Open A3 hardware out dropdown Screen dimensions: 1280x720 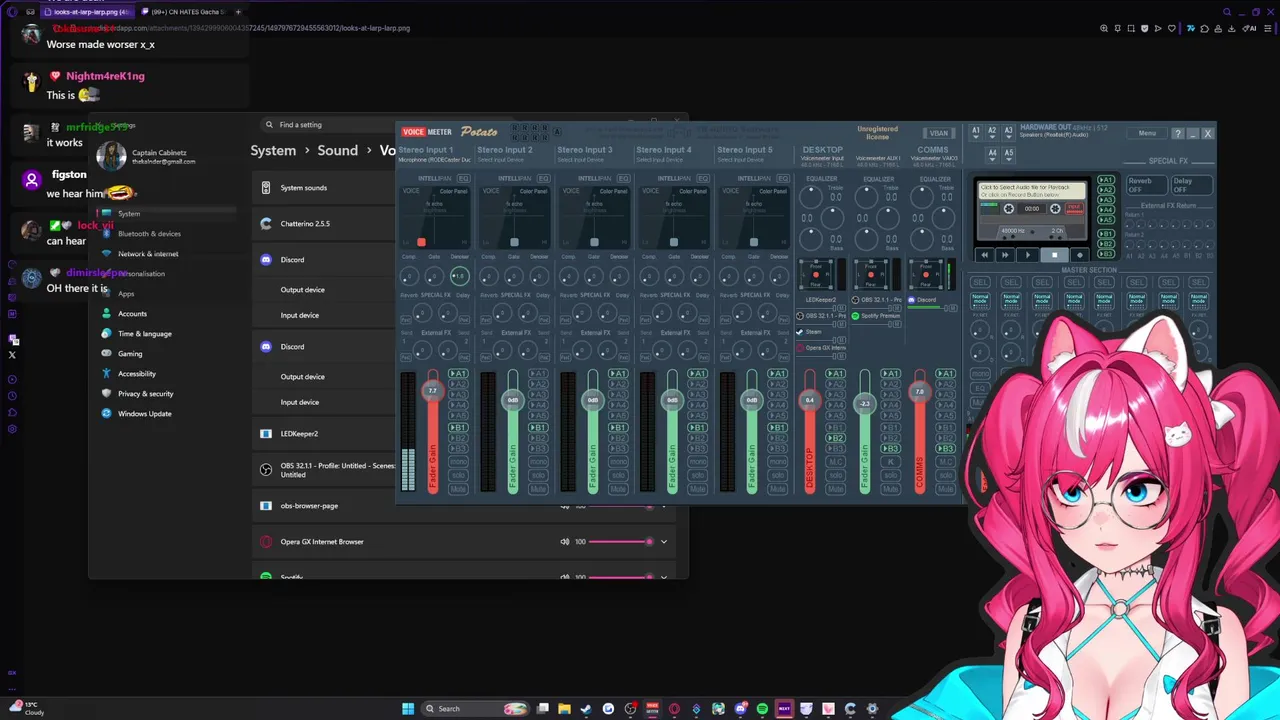[1008, 132]
